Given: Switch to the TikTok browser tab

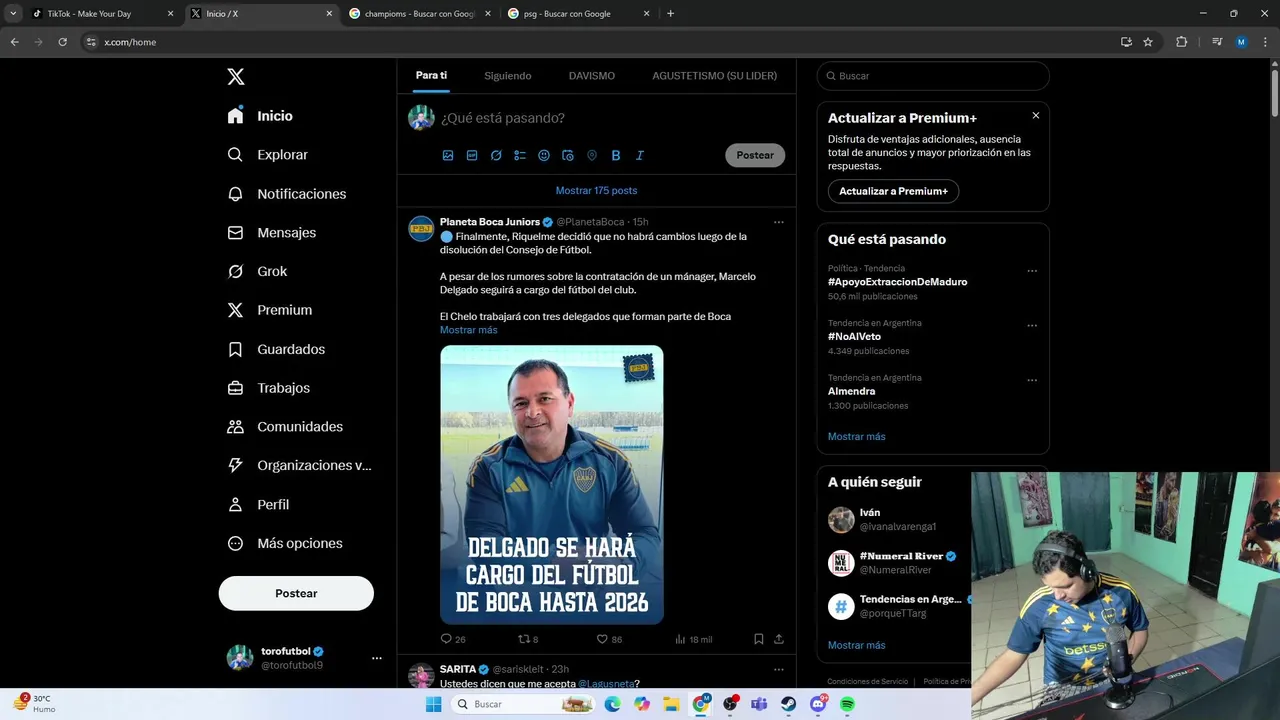Looking at the screenshot, I should pos(103,14).
